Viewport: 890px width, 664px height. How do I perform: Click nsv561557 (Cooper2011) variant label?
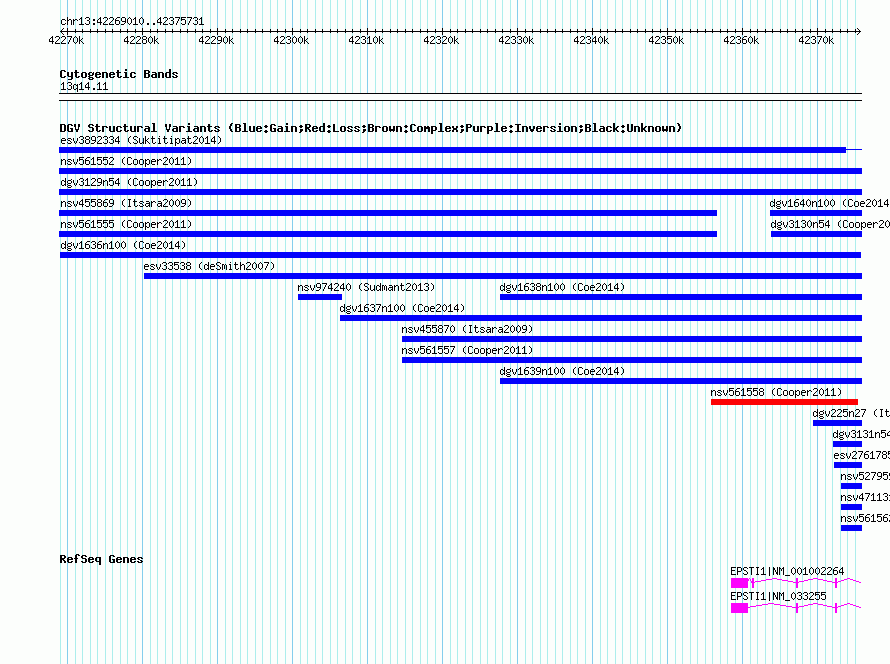[x=467, y=350]
